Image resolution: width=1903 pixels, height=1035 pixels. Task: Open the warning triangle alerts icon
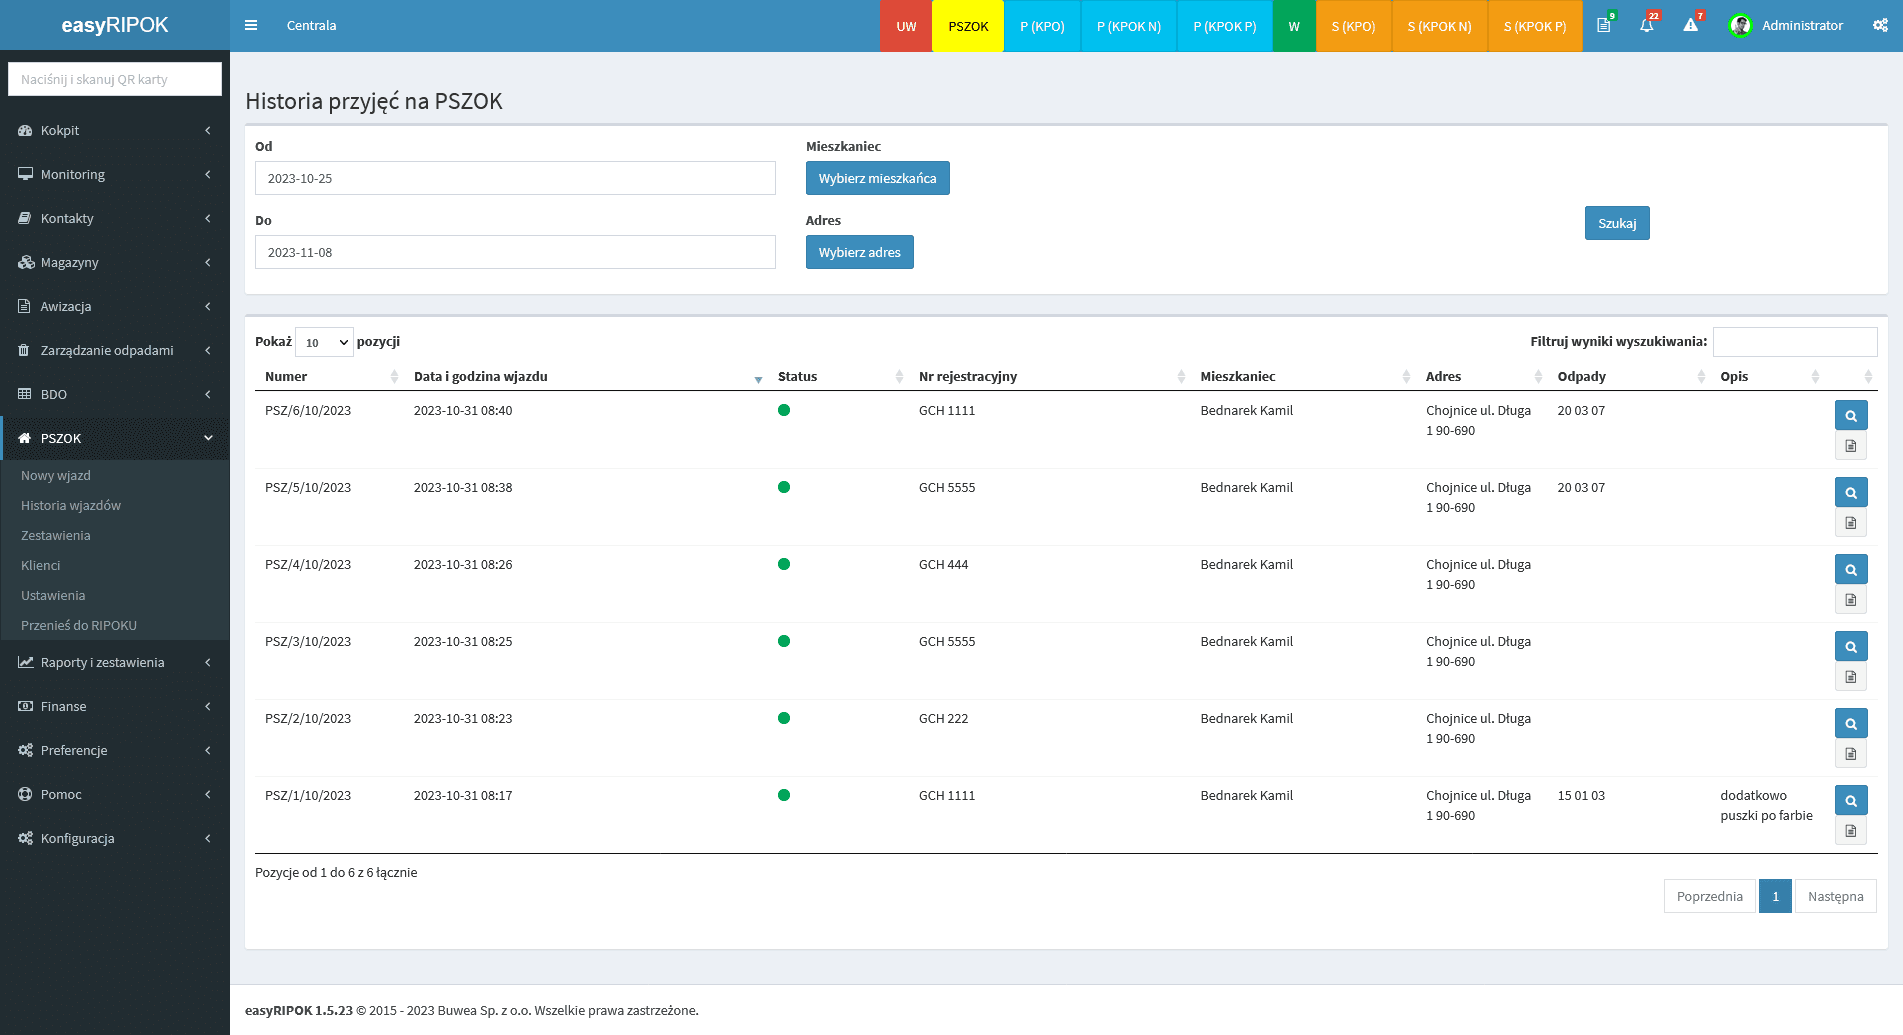click(1690, 25)
